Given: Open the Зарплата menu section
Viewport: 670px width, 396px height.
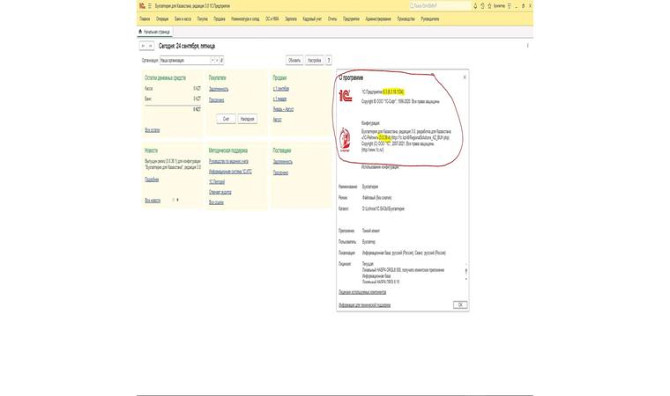Looking at the screenshot, I should coord(291,19).
